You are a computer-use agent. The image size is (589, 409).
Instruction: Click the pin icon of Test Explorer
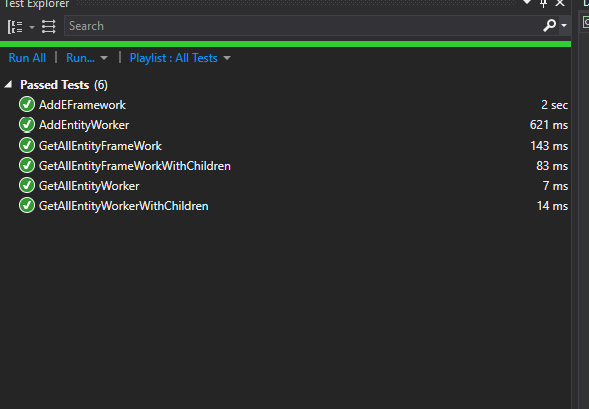click(543, 4)
